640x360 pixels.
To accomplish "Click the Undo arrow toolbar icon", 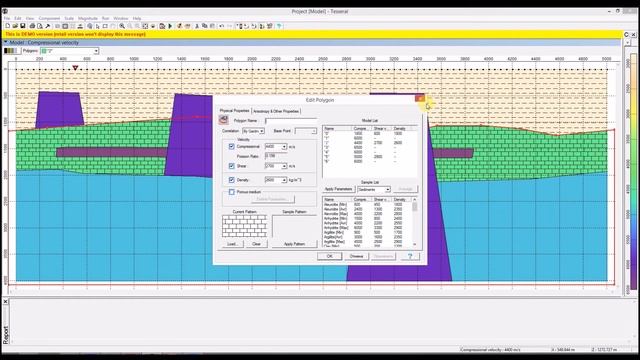I will [x=222, y=26].
